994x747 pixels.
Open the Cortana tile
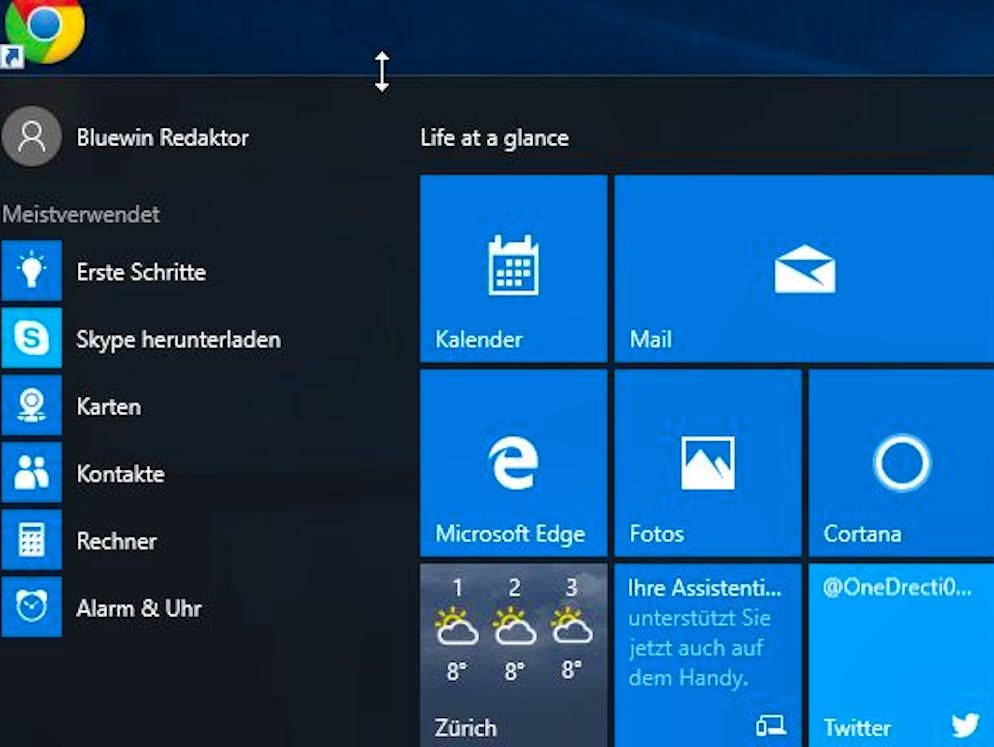point(901,463)
